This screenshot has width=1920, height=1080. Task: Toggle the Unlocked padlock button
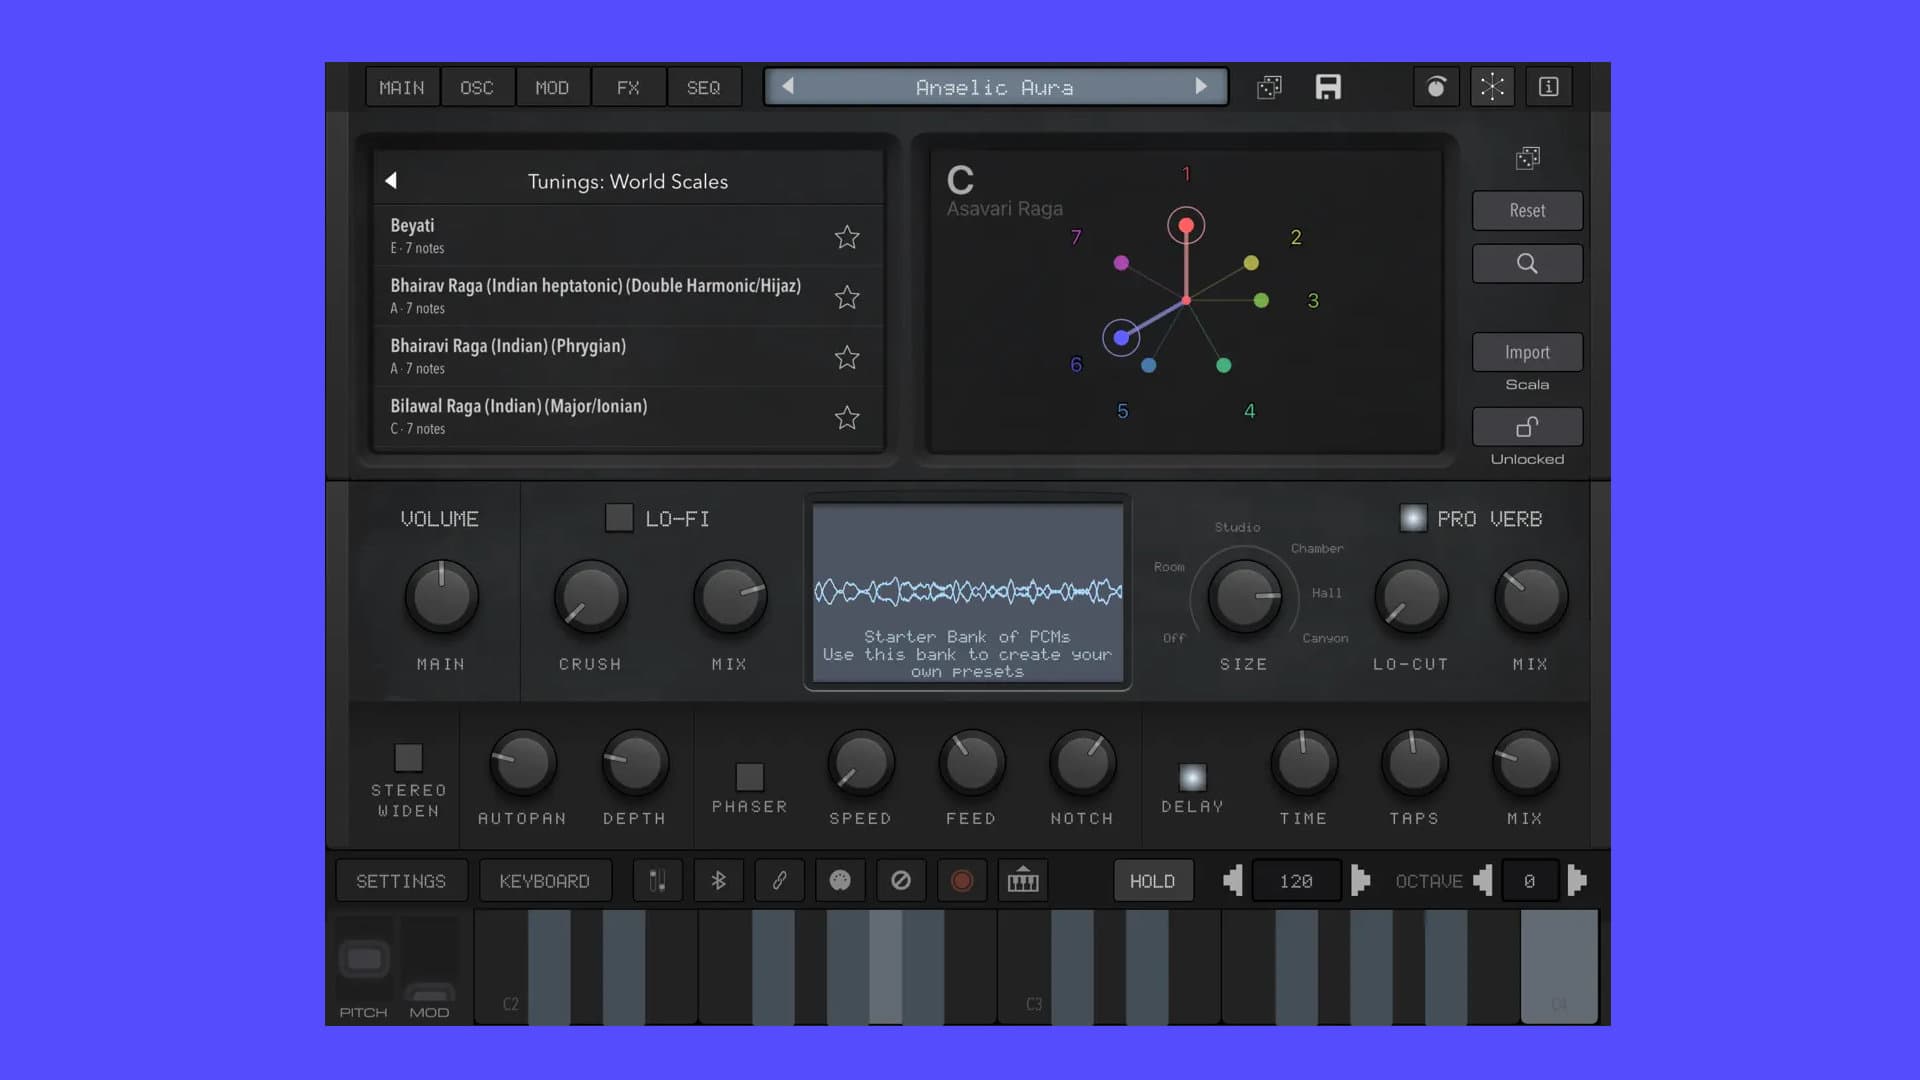click(1527, 427)
